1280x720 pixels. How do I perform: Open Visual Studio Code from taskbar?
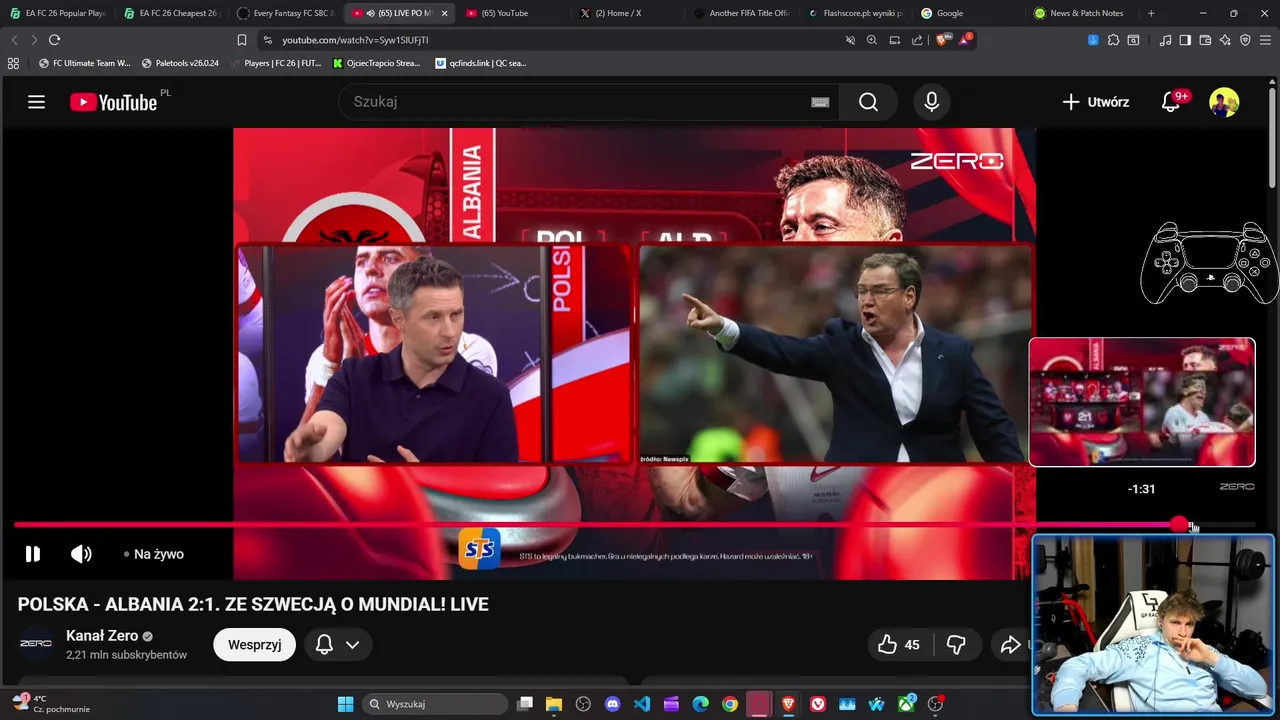[x=642, y=704]
